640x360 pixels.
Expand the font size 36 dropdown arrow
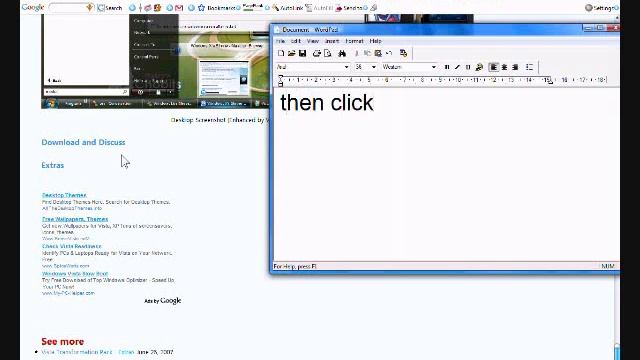(x=373, y=67)
